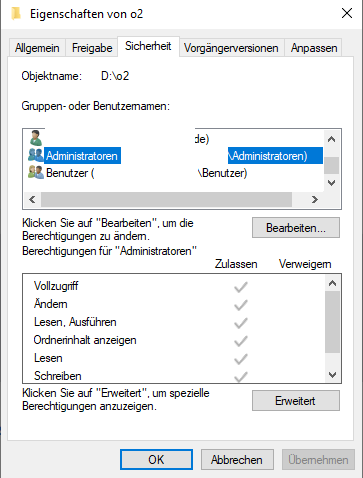Viewport: 363px width, 478px height.
Task: Click the Vollzugriff allow checkmark
Action: coord(241,287)
